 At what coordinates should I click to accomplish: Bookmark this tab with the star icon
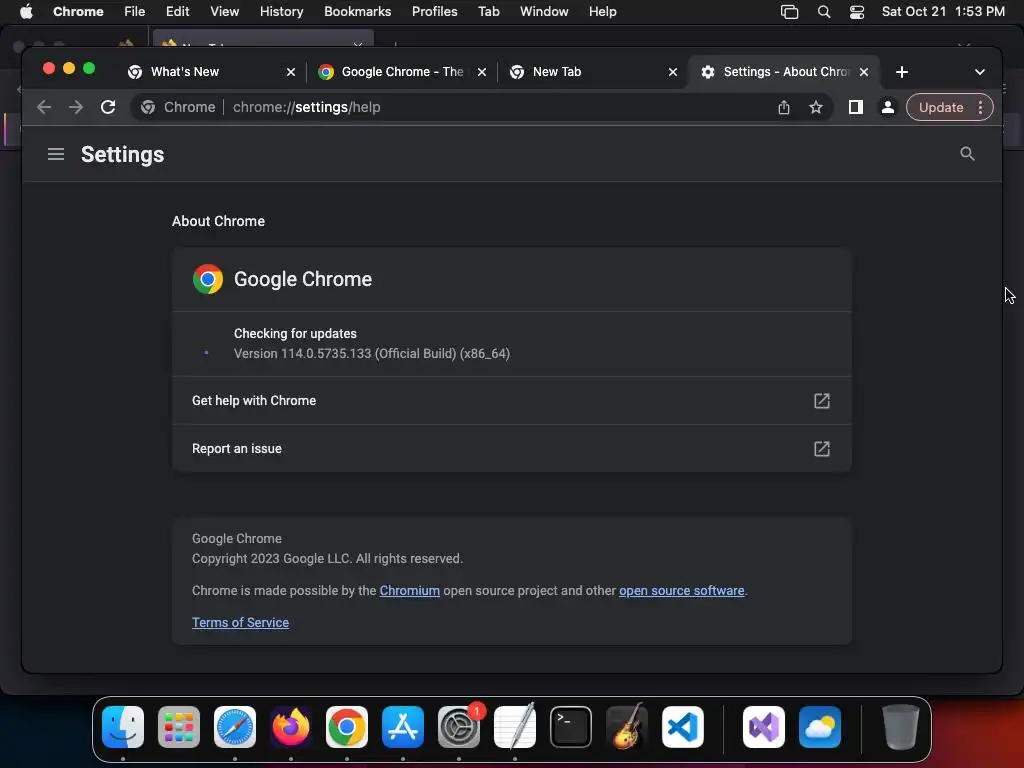(x=816, y=107)
